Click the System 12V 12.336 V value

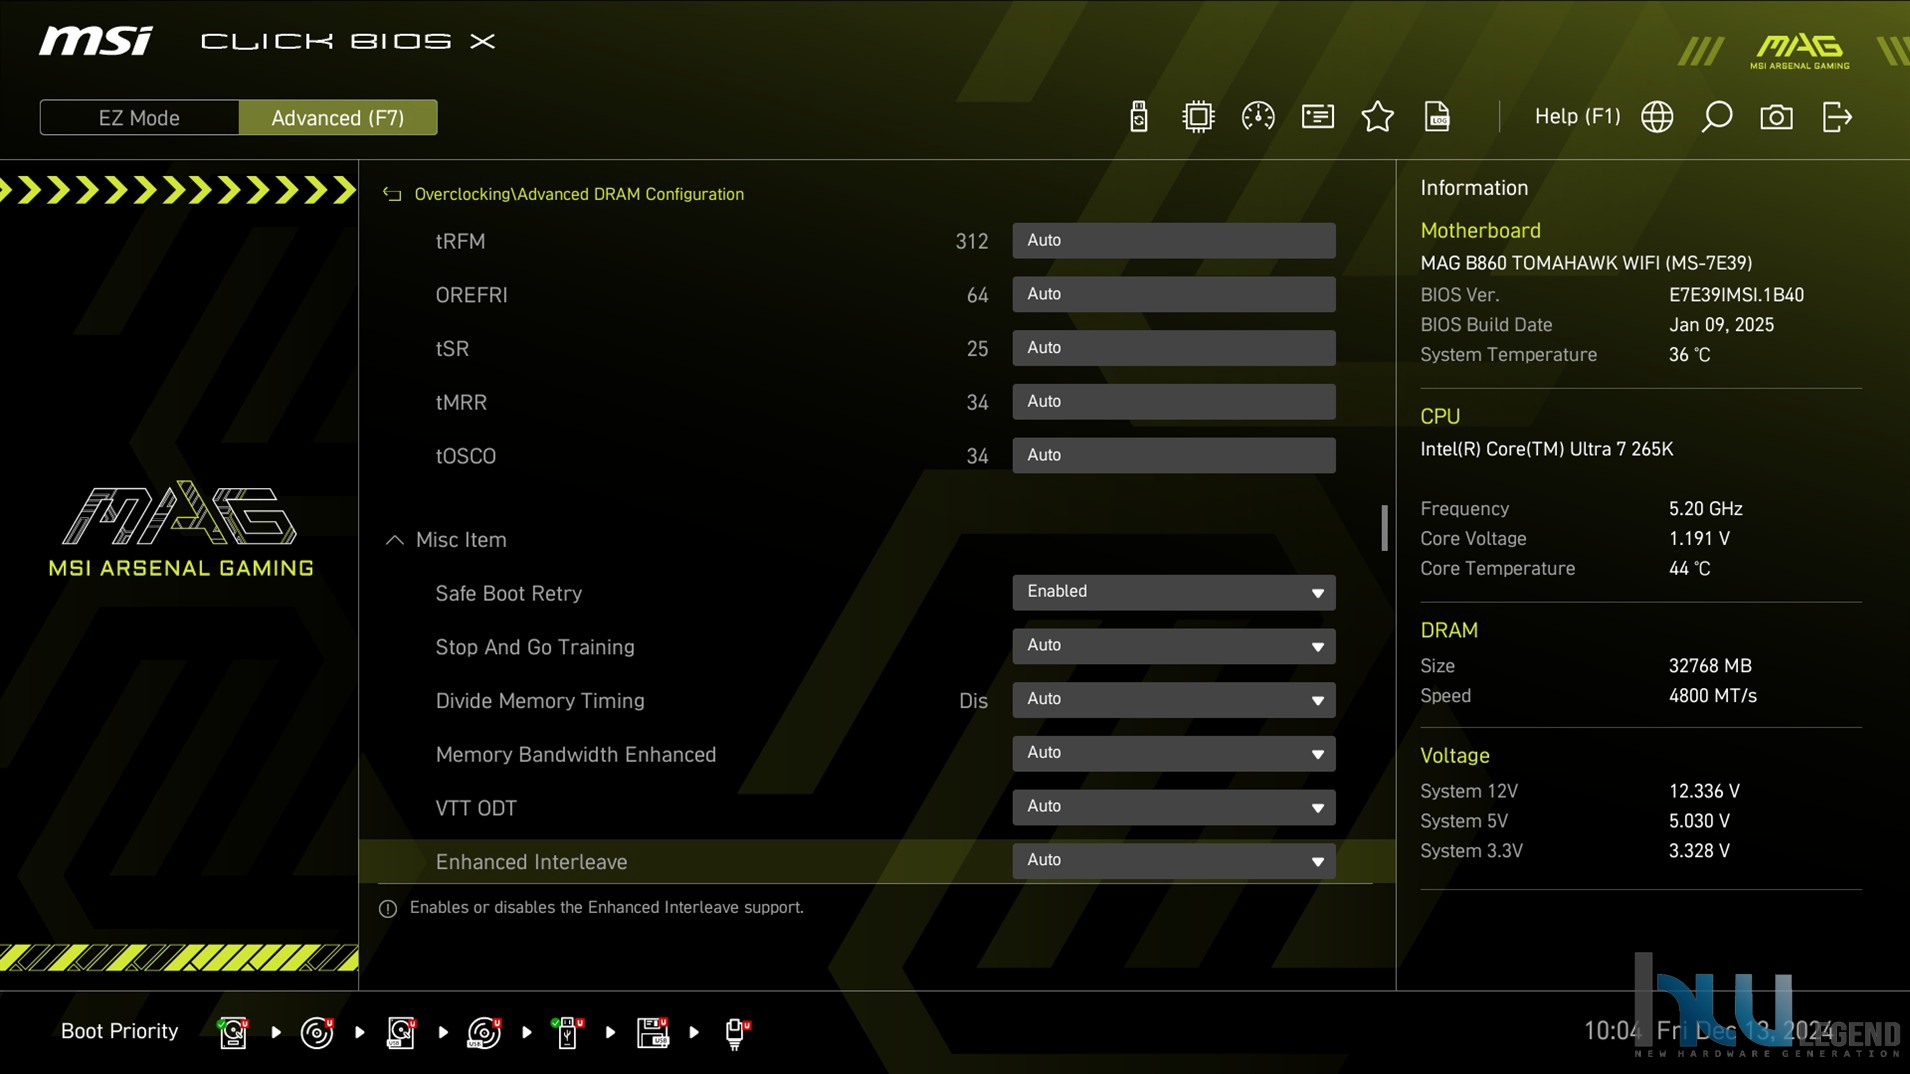pos(1704,791)
